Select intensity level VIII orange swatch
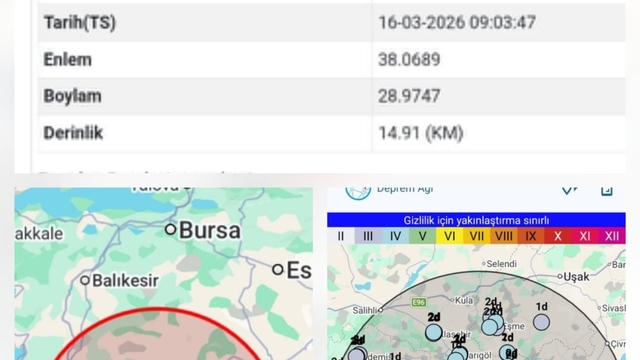Screen dimensions: 640x360 [504, 236]
